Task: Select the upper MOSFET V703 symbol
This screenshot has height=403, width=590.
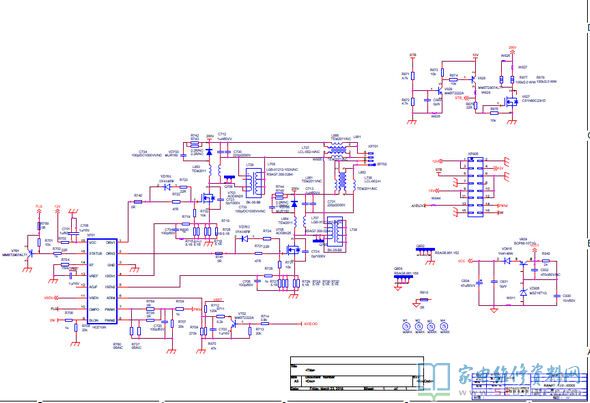Action: click(x=208, y=197)
